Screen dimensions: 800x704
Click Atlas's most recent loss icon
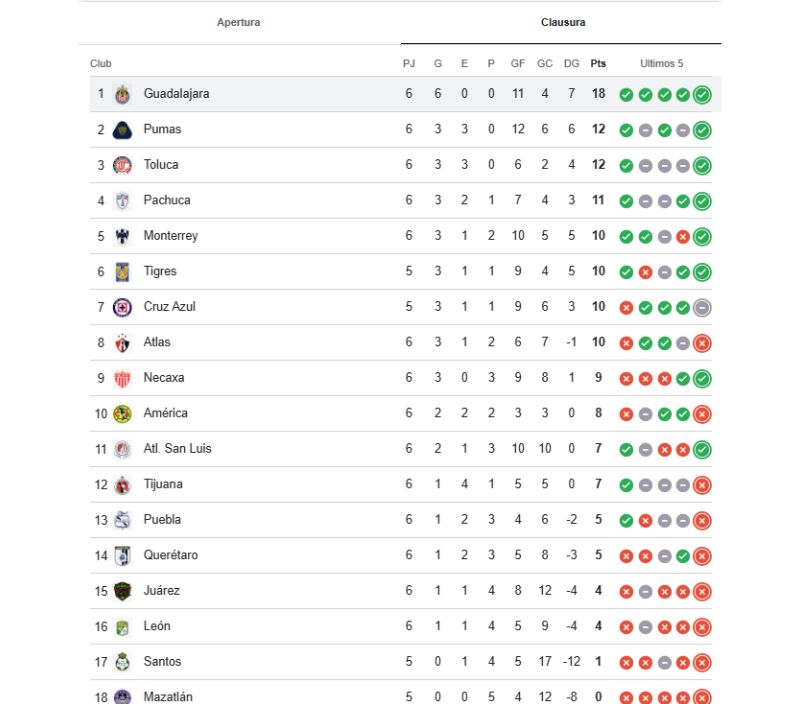point(702,343)
